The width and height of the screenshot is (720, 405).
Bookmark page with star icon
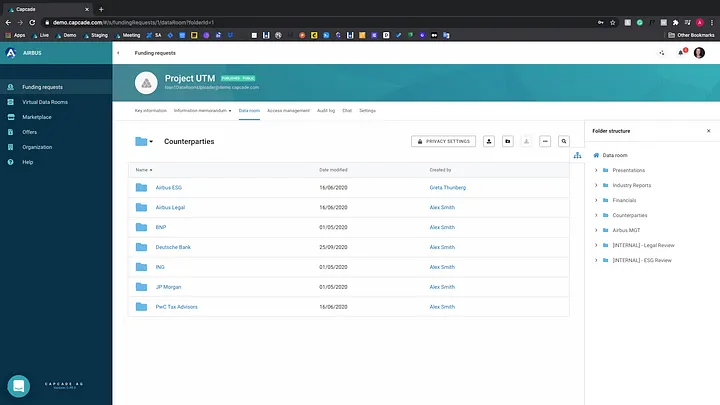pos(613,22)
